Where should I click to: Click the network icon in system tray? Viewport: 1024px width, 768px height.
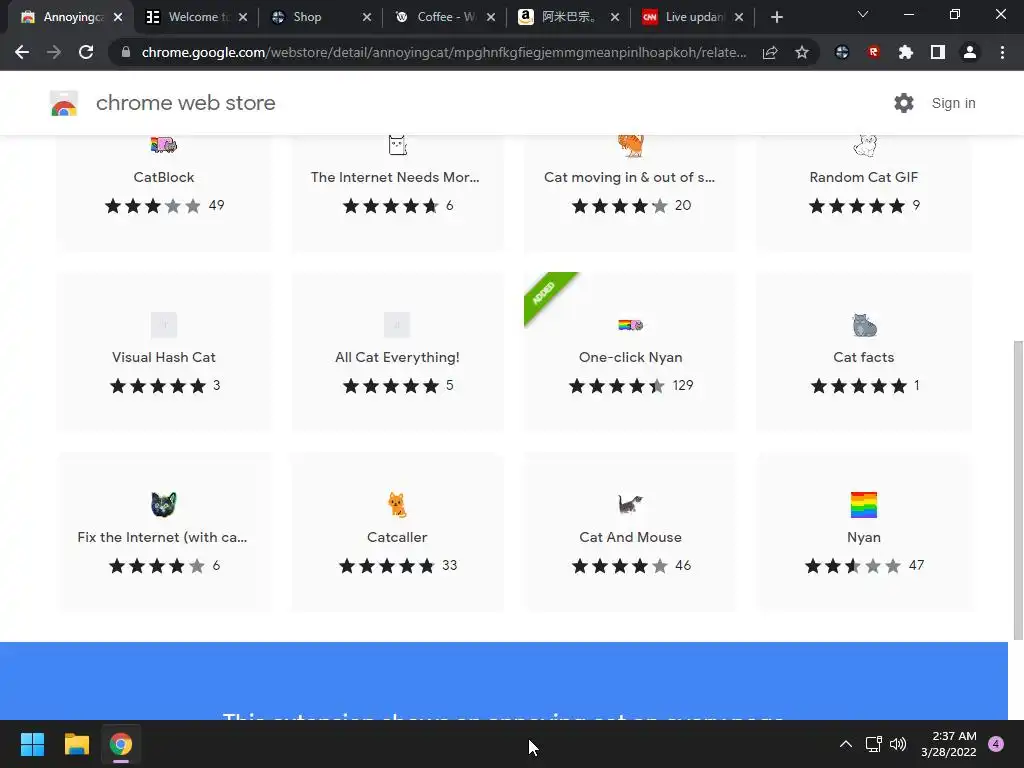[873, 744]
